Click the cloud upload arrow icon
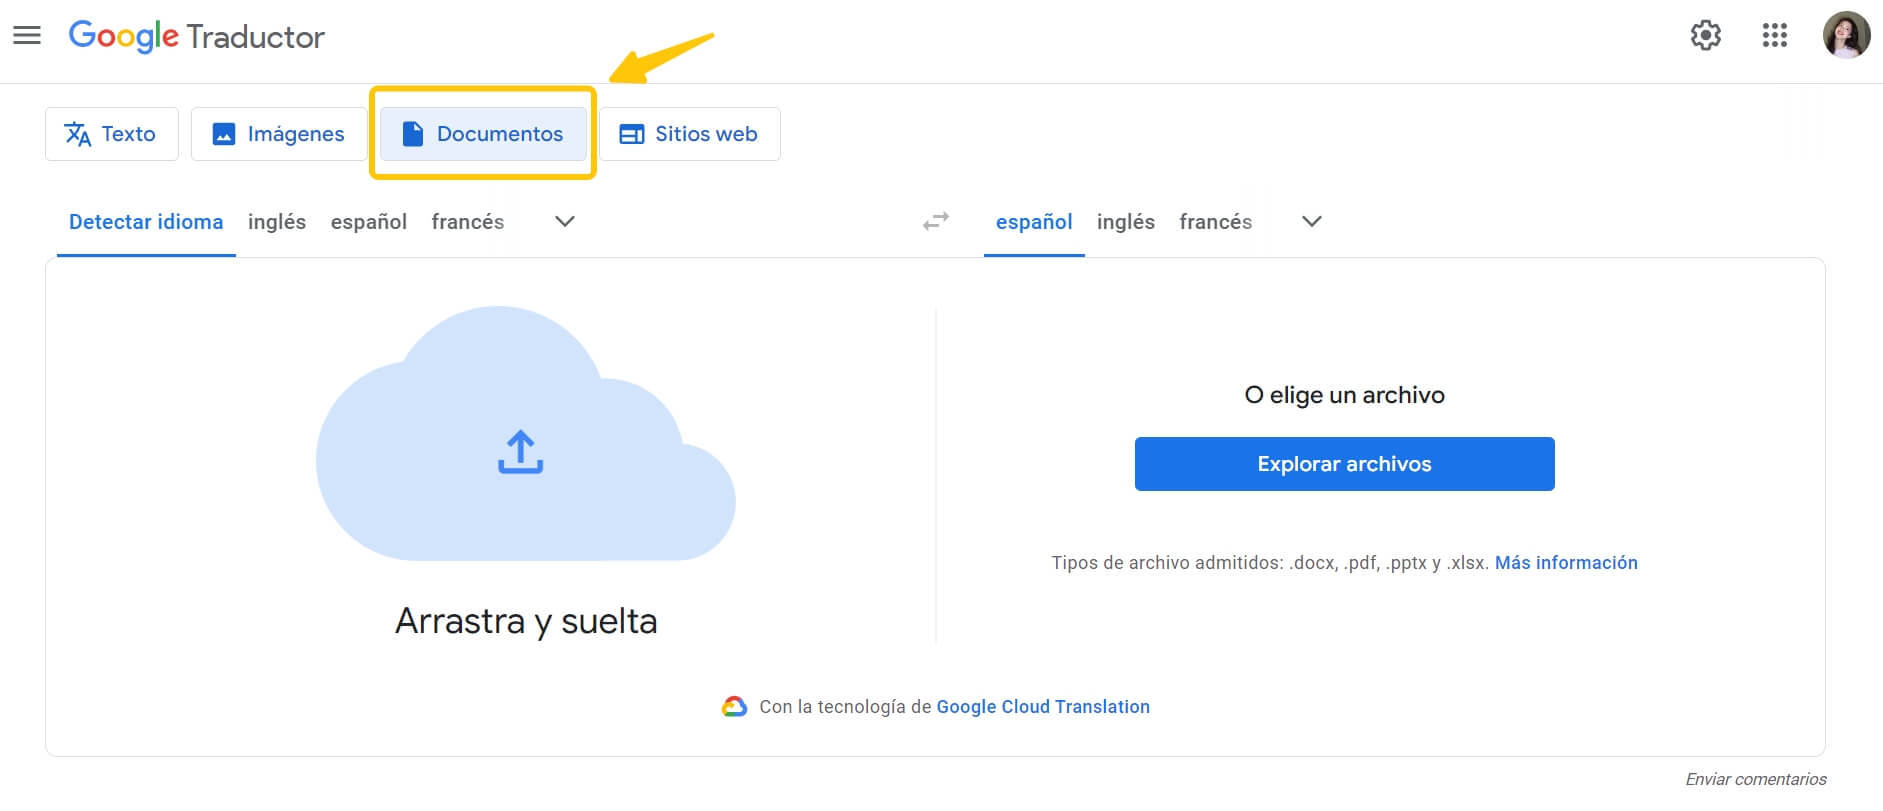The height and width of the screenshot is (811, 1883). point(520,452)
